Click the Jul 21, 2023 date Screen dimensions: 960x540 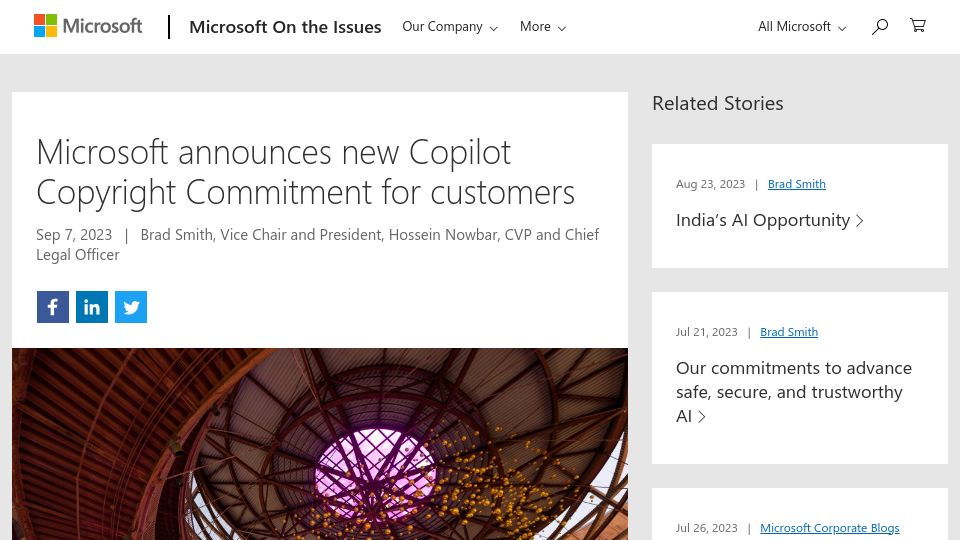point(707,332)
